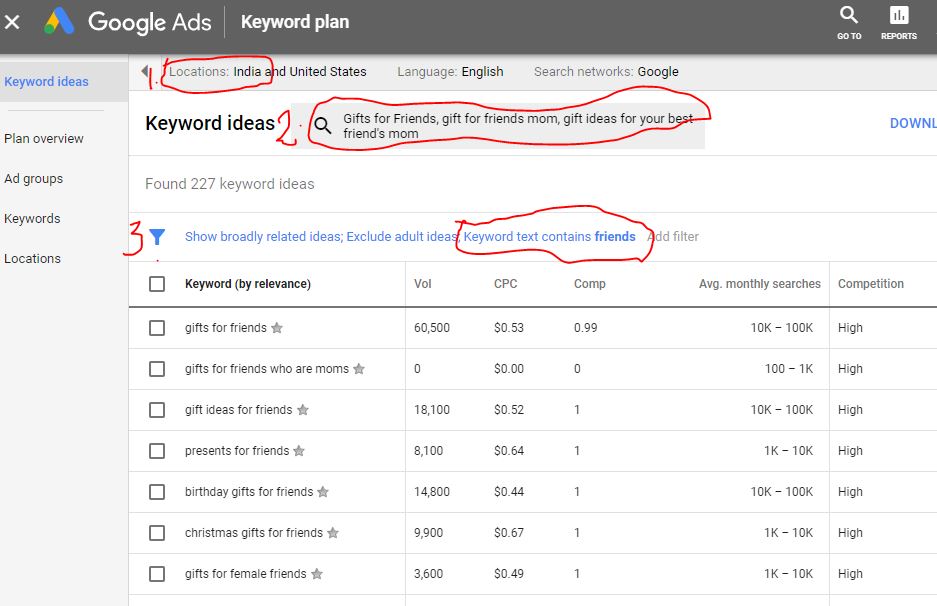Screen dimensions: 937x606
Task: Open the REPORTS chart icon
Action: pos(899,23)
